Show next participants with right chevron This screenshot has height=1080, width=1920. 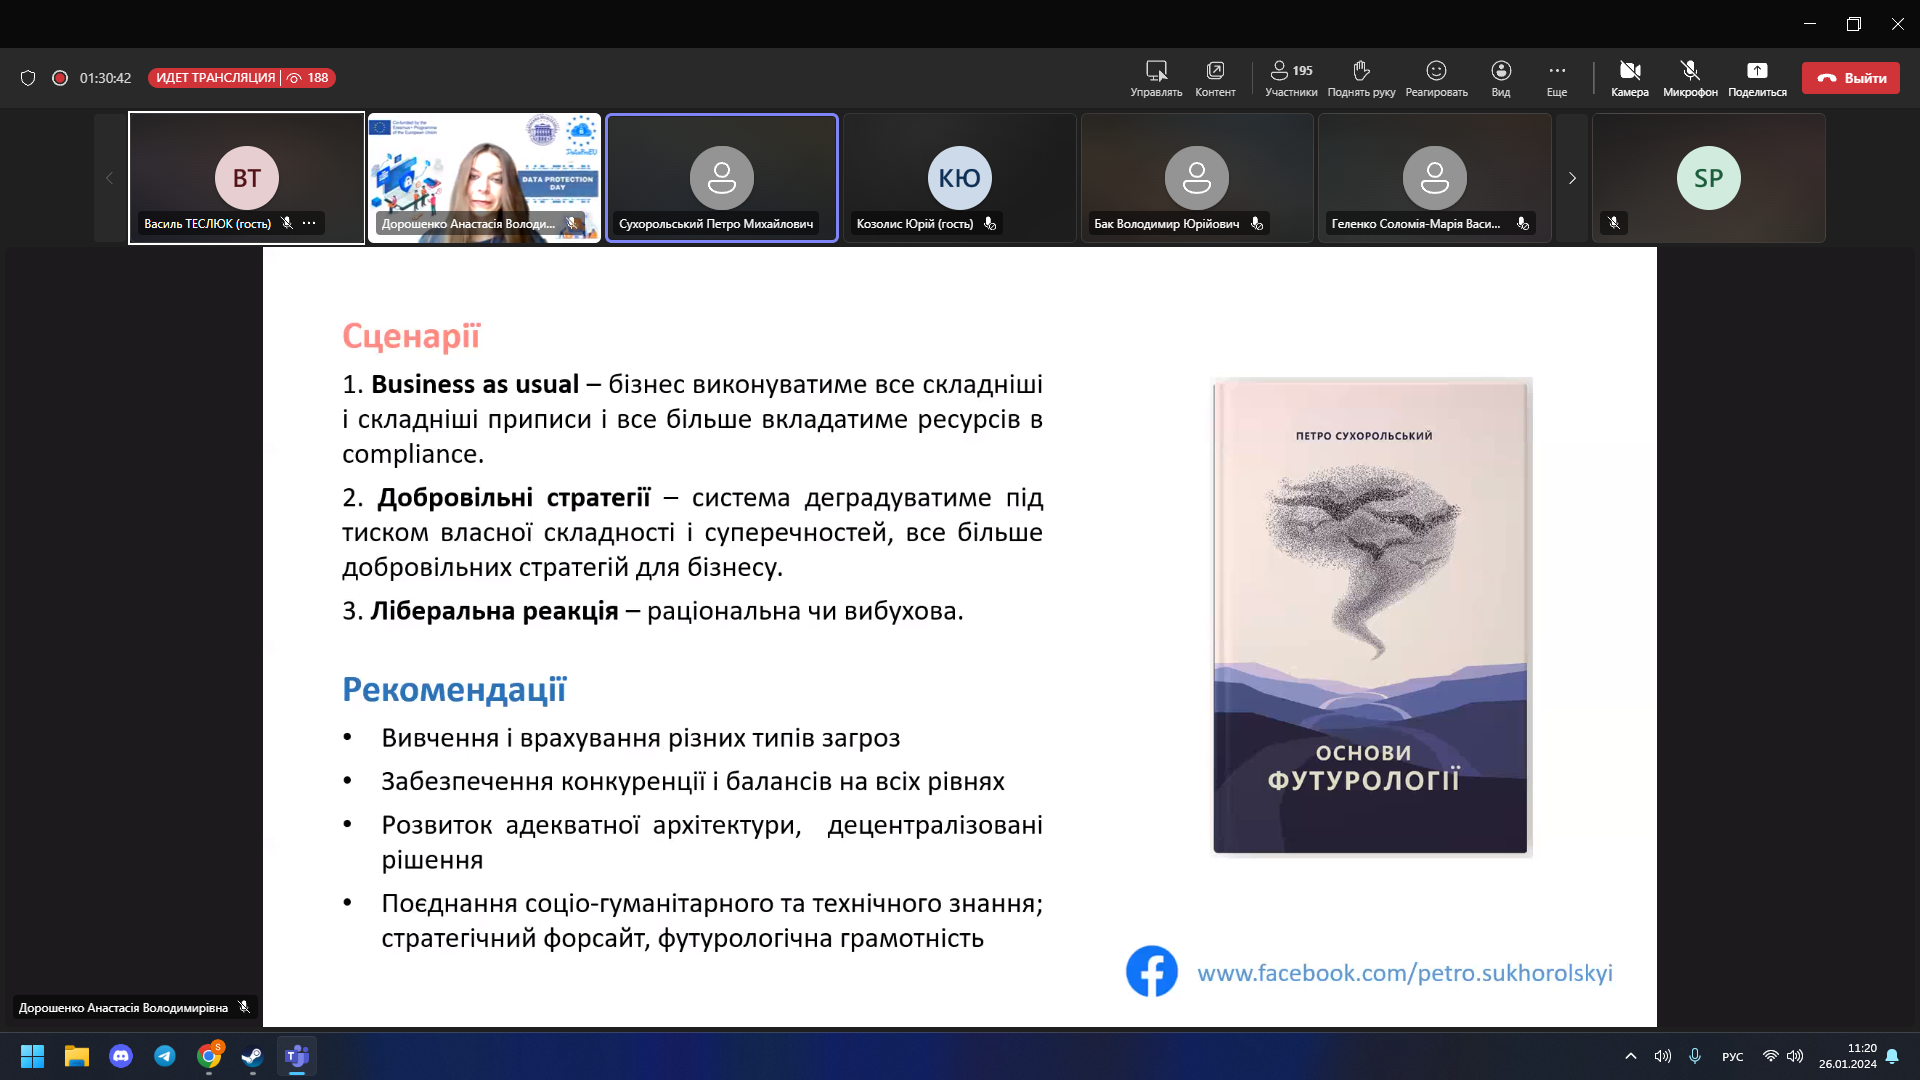coord(1572,178)
